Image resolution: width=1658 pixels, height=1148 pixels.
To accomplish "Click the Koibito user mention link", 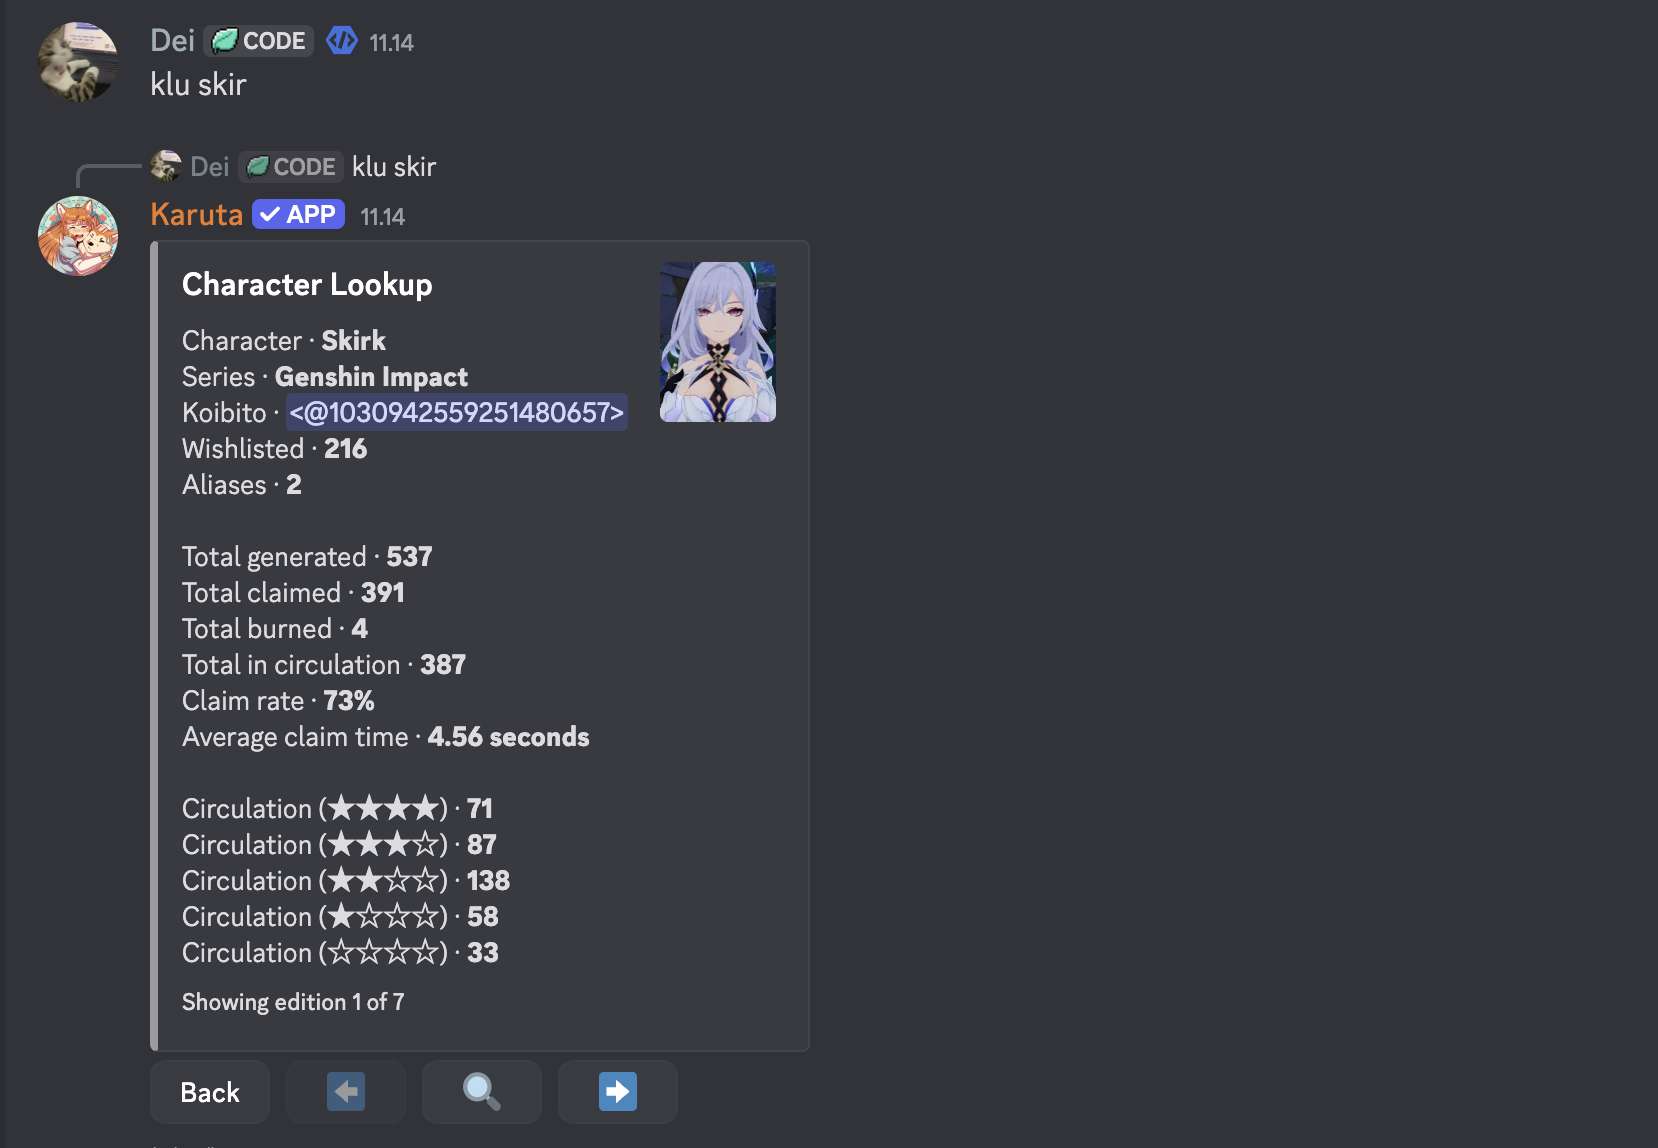I will tap(457, 412).
